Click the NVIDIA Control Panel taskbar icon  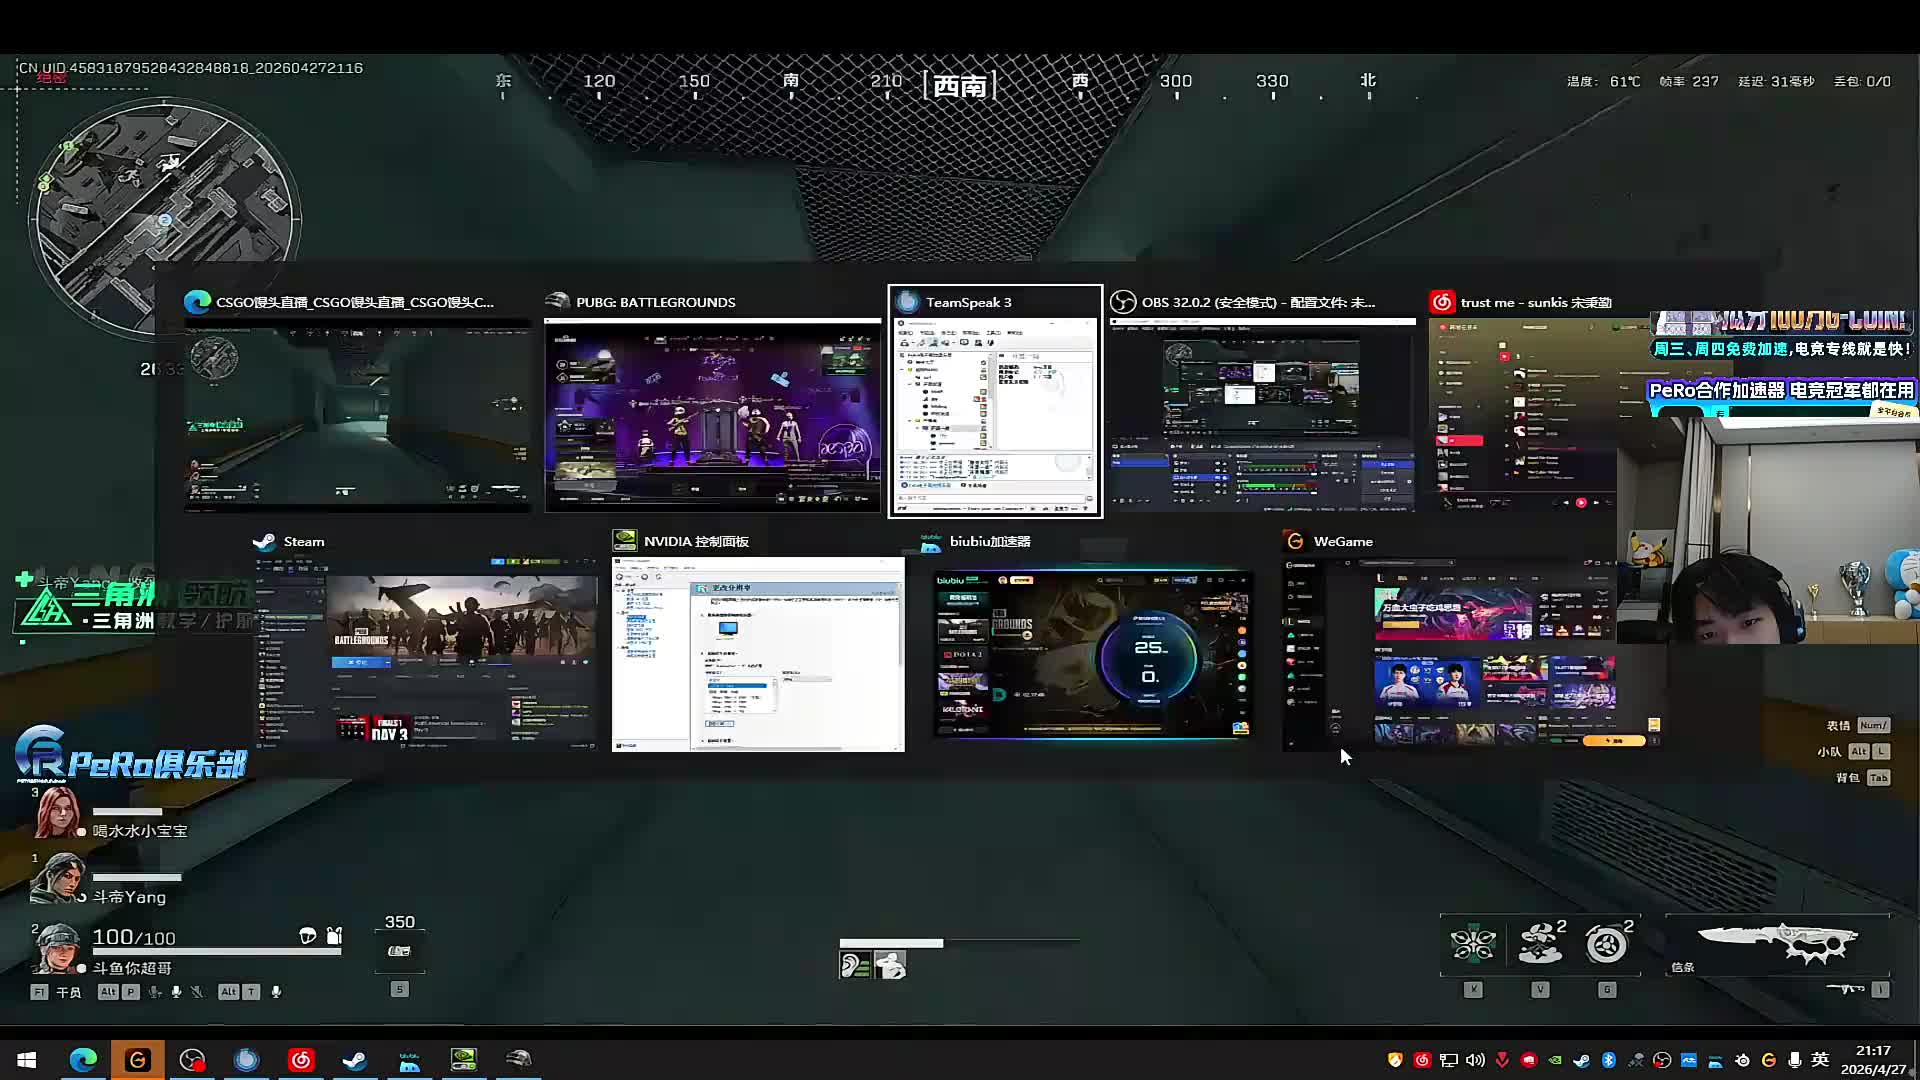tap(463, 1059)
